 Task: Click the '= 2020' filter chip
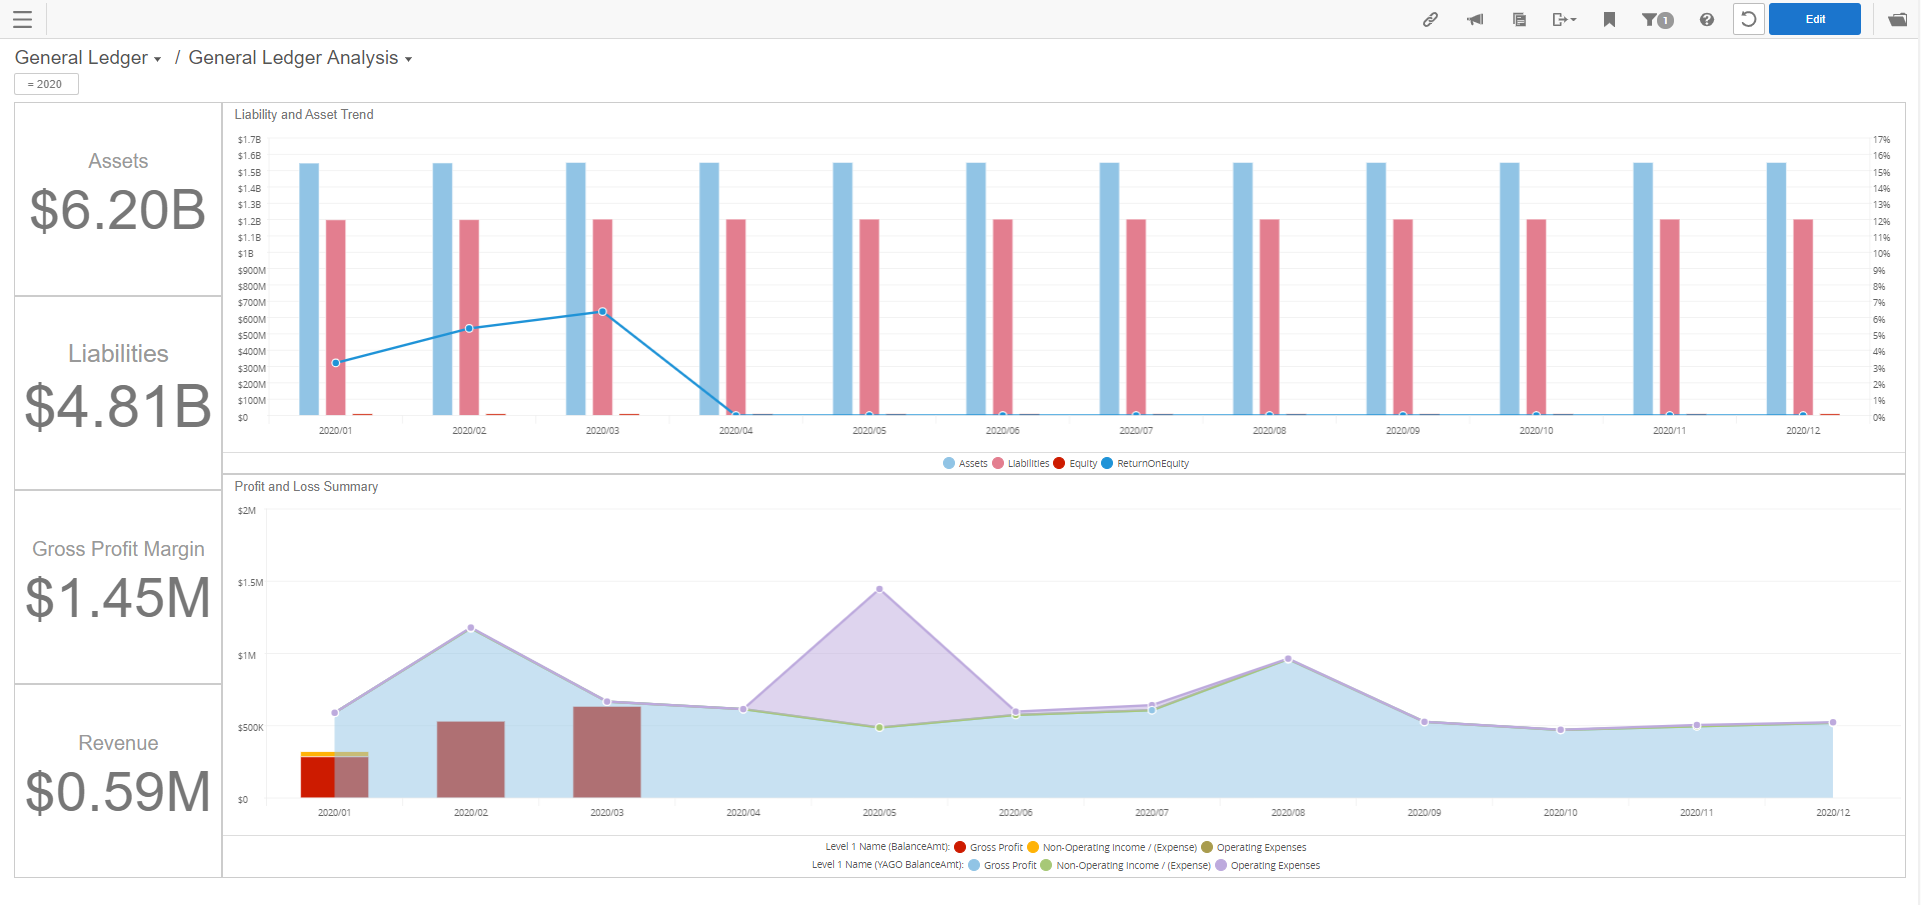(x=46, y=84)
